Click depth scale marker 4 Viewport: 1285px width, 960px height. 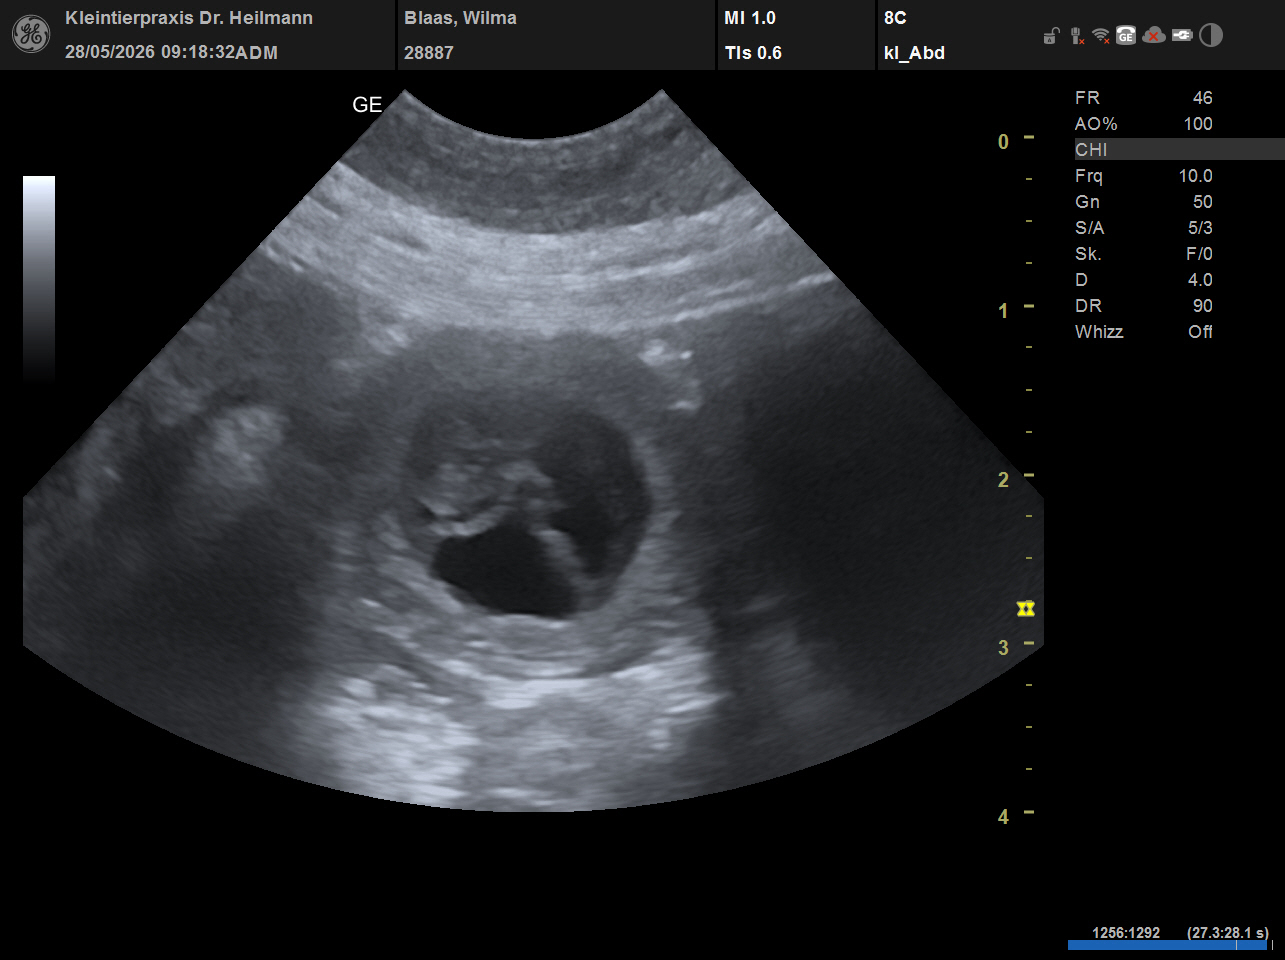(1003, 817)
